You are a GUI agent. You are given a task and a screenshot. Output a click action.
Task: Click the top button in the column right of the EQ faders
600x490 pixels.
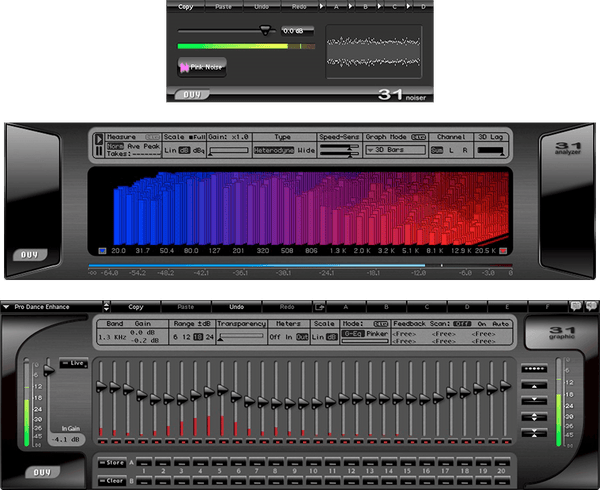[534, 368]
